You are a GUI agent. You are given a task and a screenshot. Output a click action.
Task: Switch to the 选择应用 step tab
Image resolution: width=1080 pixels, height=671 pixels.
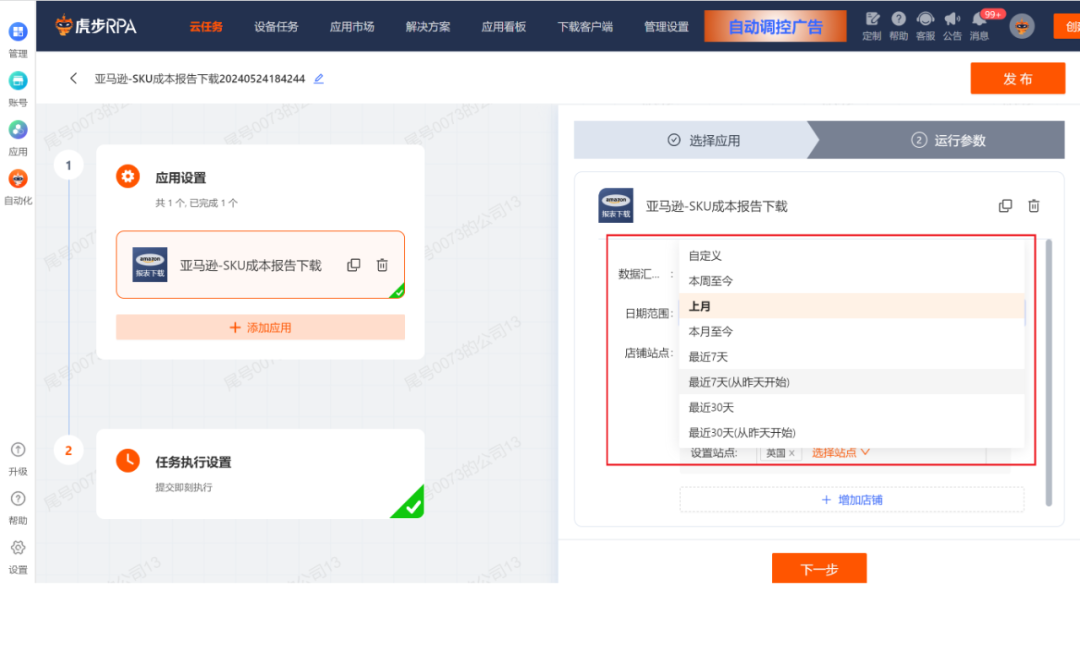pyautogui.click(x=696, y=140)
